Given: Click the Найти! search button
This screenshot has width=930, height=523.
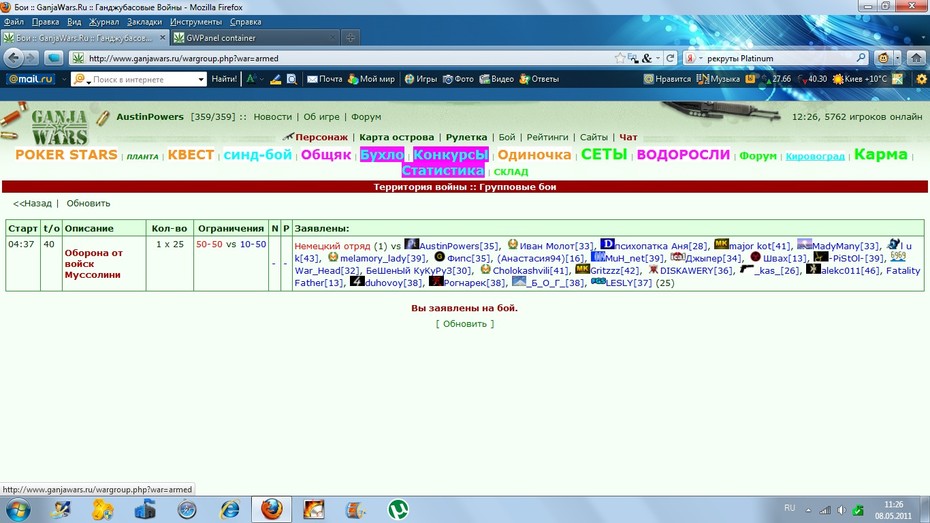Looking at the screenshot, I should [x=224, y=79].
